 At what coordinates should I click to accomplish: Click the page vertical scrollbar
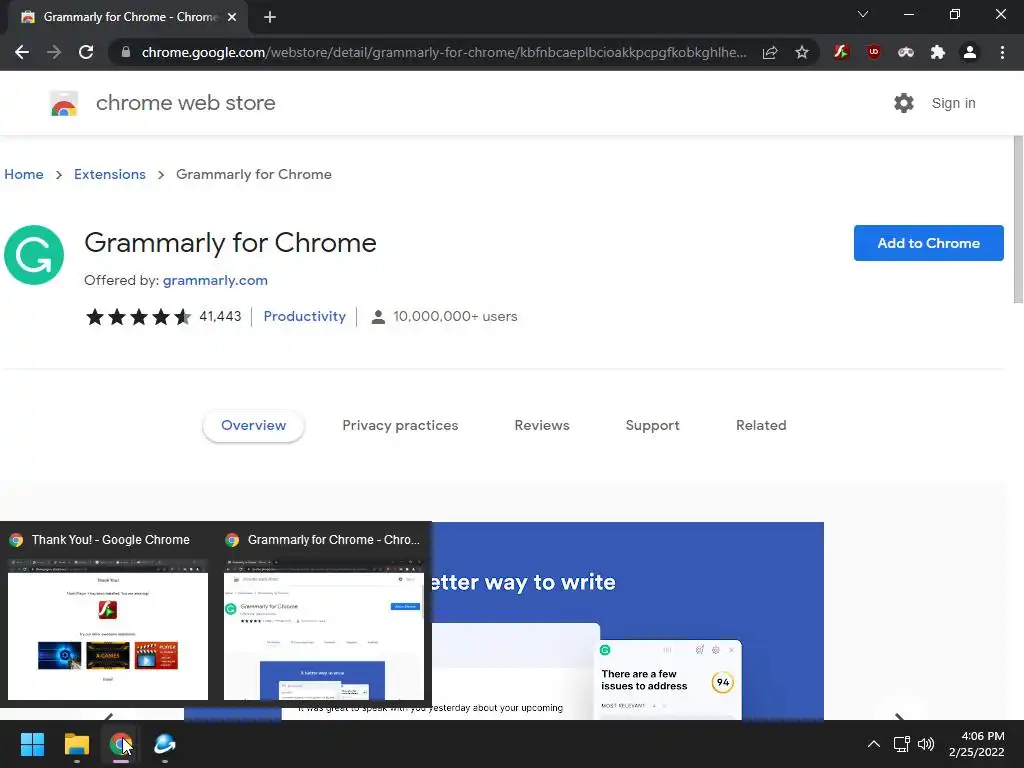1018,219
